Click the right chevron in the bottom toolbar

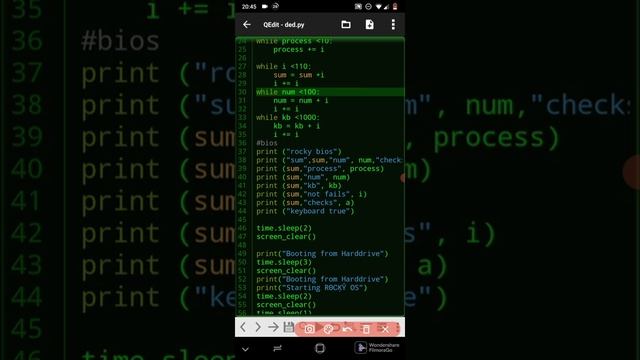[x=258, y=327]
